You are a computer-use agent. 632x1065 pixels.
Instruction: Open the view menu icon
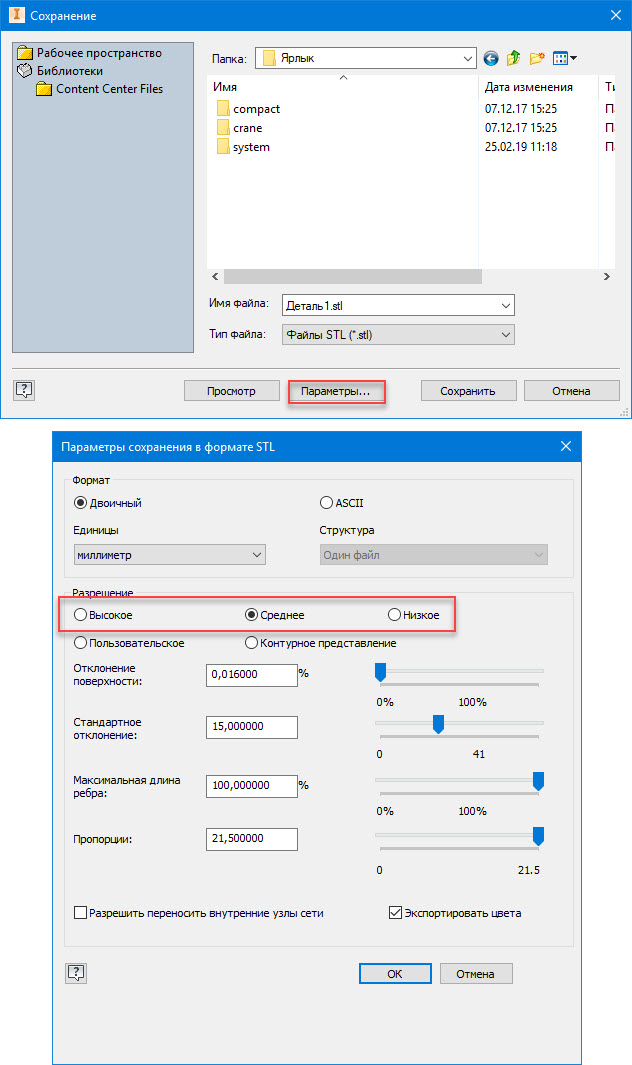(565, 58)
